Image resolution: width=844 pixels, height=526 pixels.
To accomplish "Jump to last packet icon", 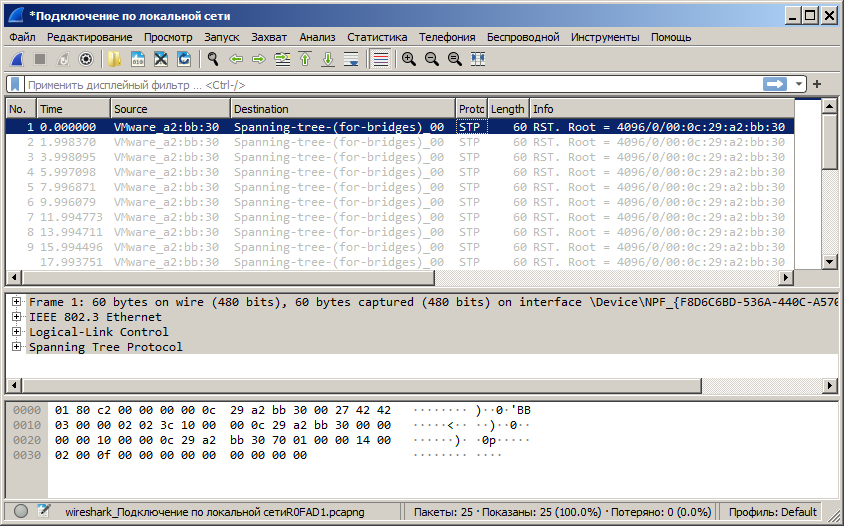I will 328,59.
